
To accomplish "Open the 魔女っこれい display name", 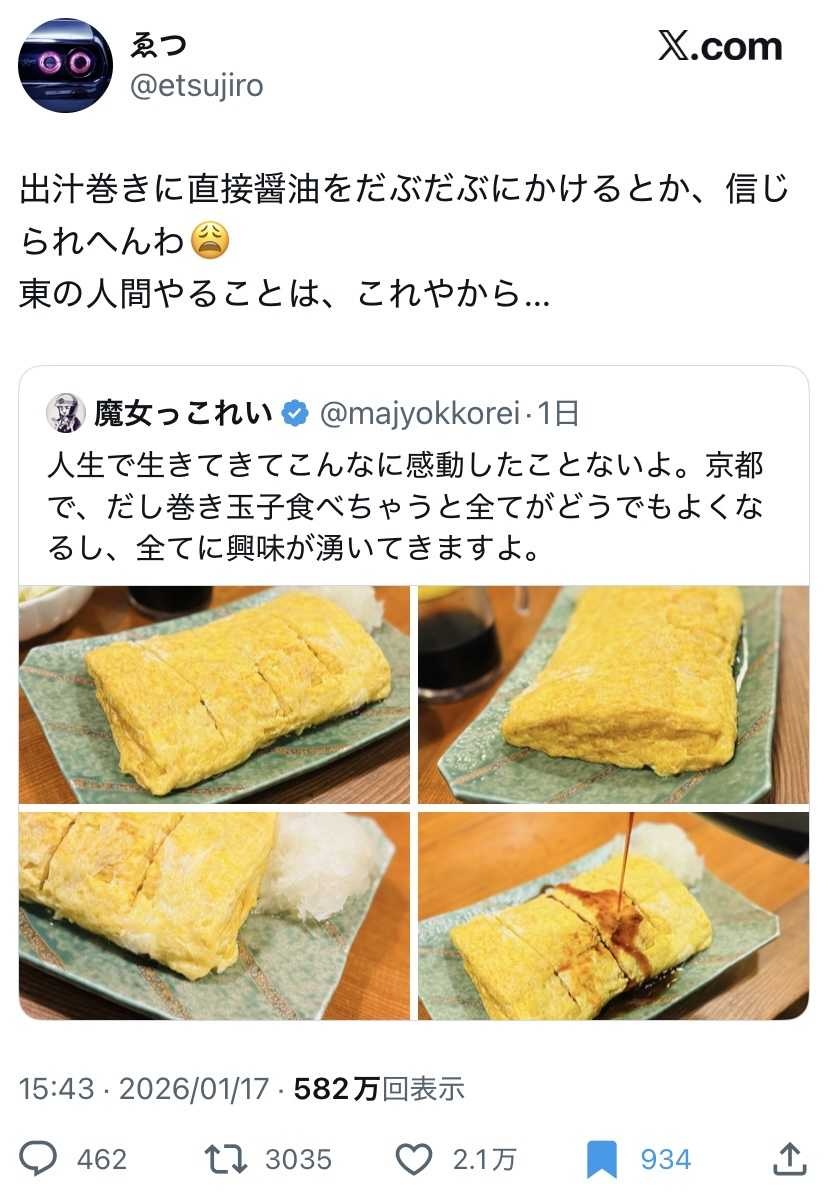I will [x=183, y=413].
